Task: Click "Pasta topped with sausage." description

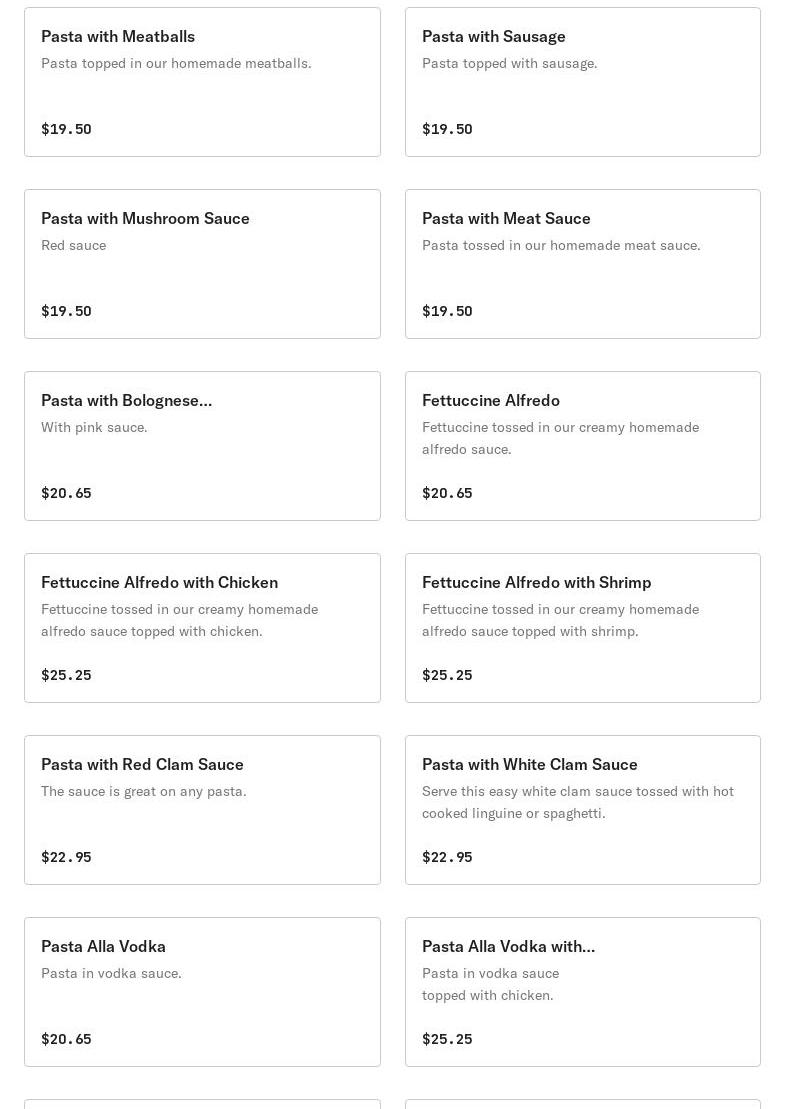Action: [509, 63]
